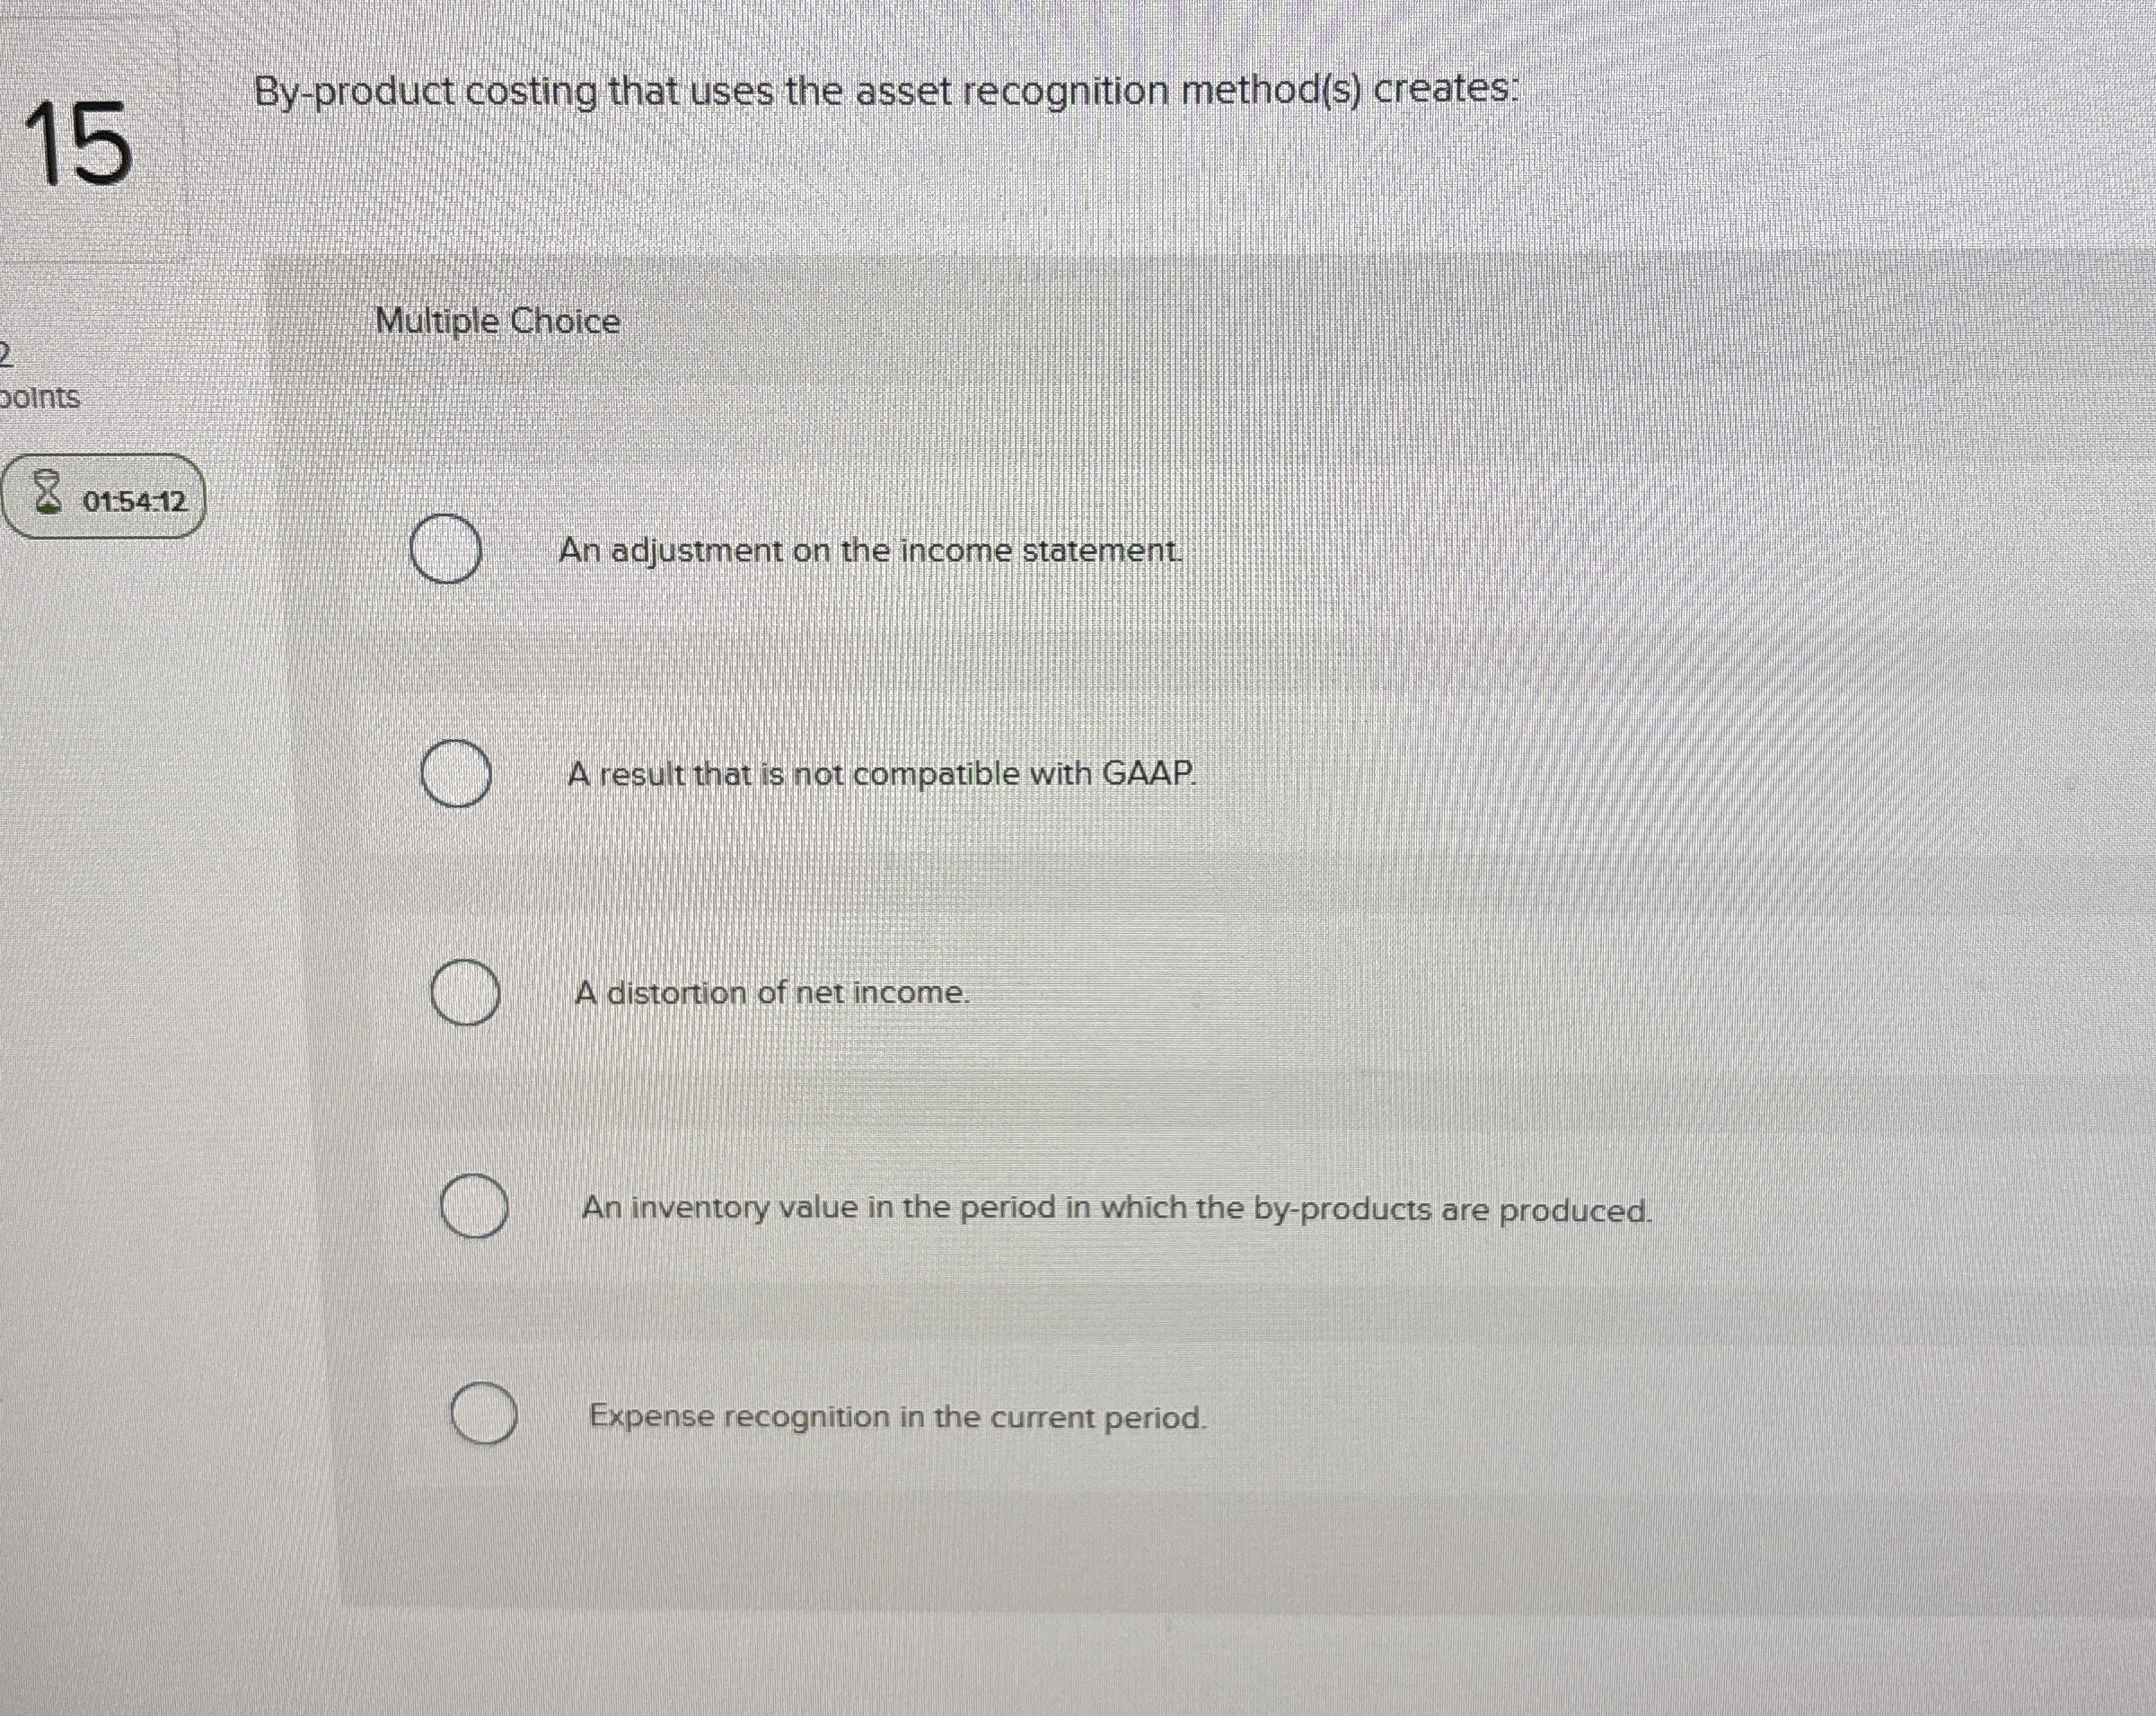
Task: Pick the answer about inventory value of by-products
Action: tap(475, 1205)
